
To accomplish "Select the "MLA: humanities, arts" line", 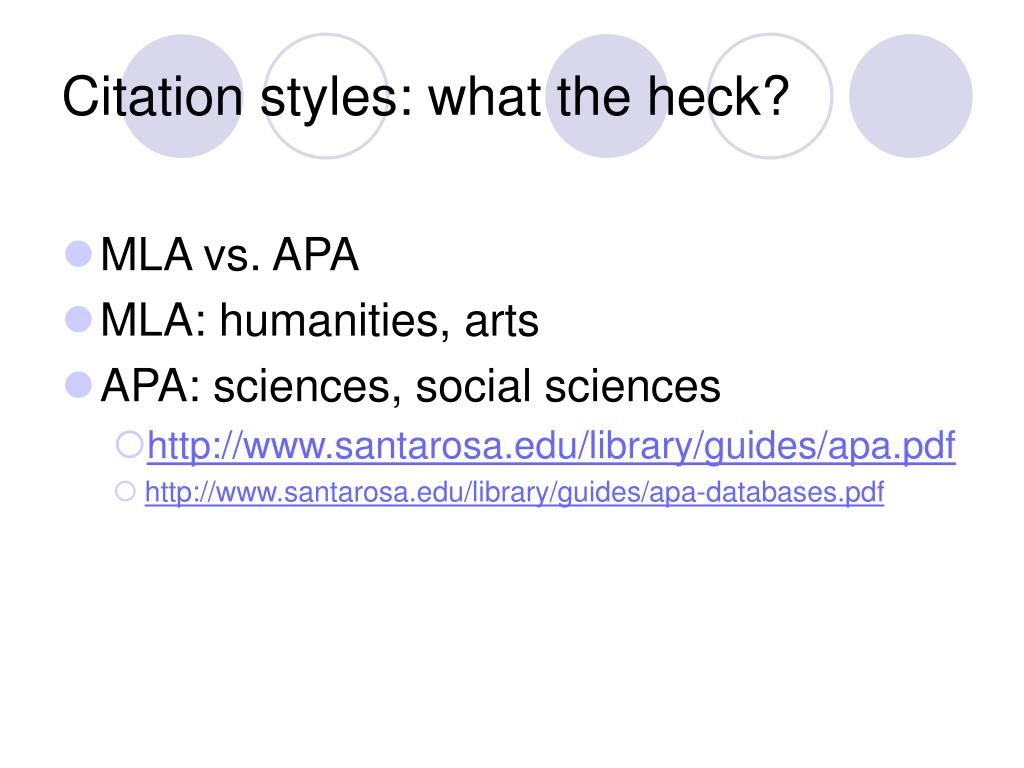I will tap(320, 321).
